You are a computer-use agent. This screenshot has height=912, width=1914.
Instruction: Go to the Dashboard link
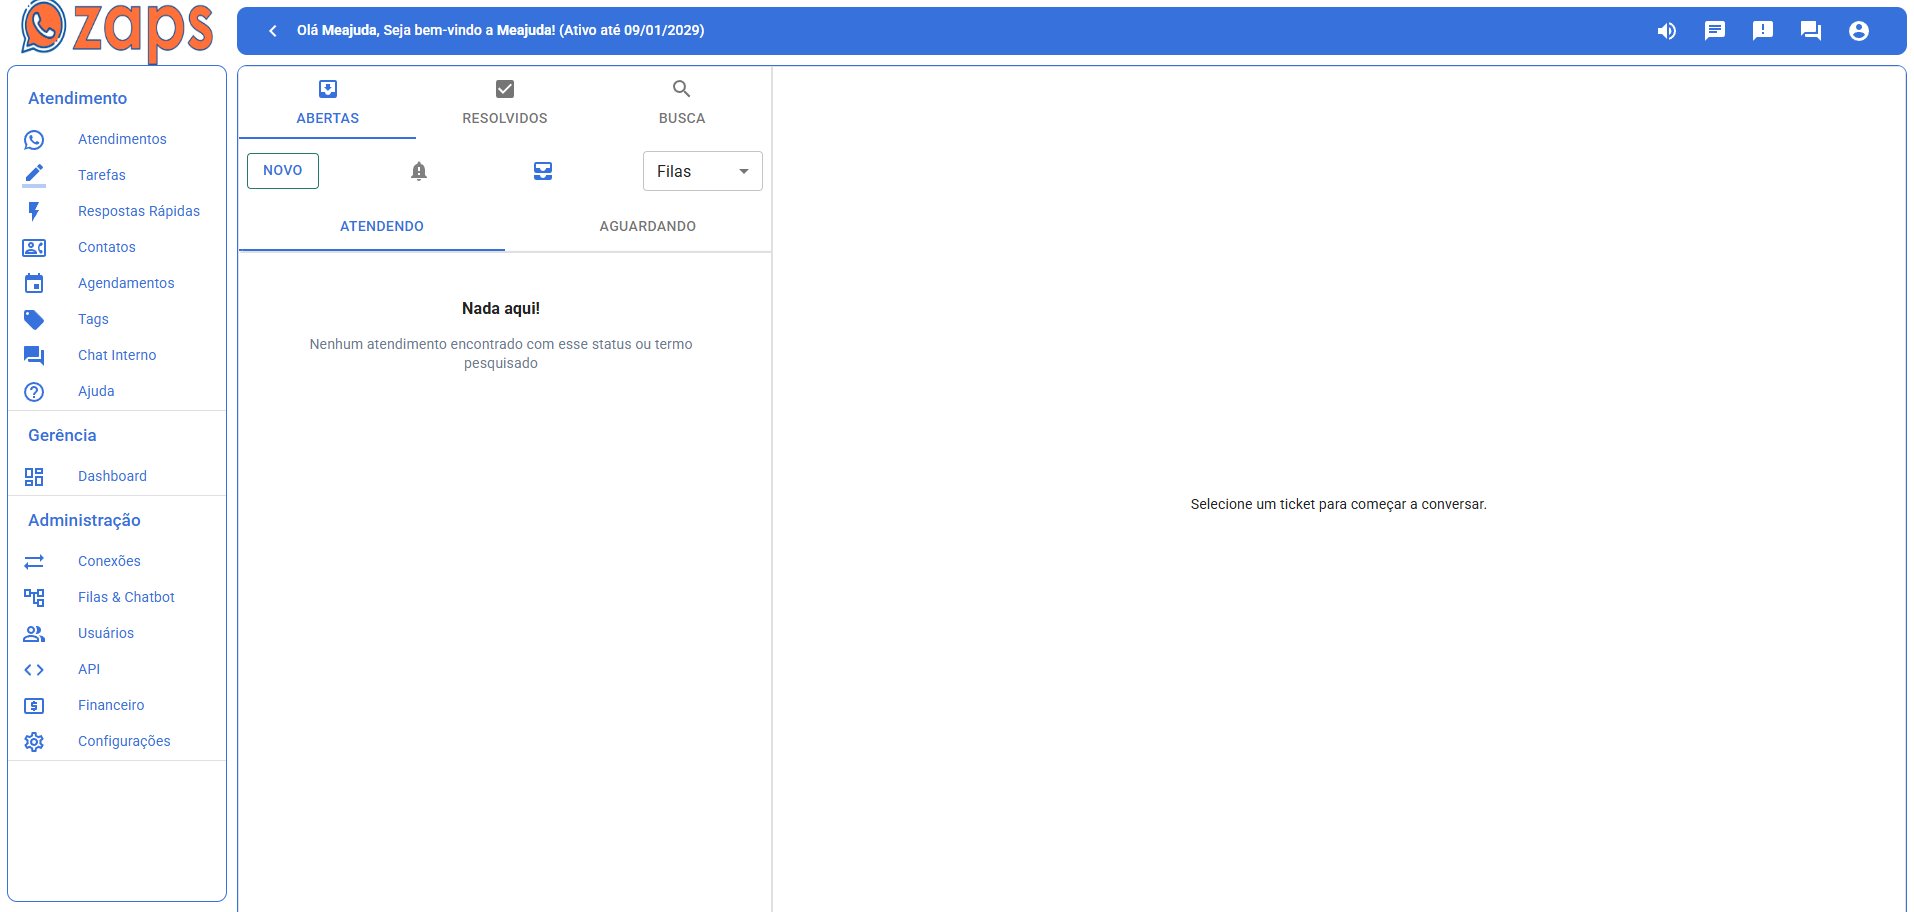tap(112, 476)
